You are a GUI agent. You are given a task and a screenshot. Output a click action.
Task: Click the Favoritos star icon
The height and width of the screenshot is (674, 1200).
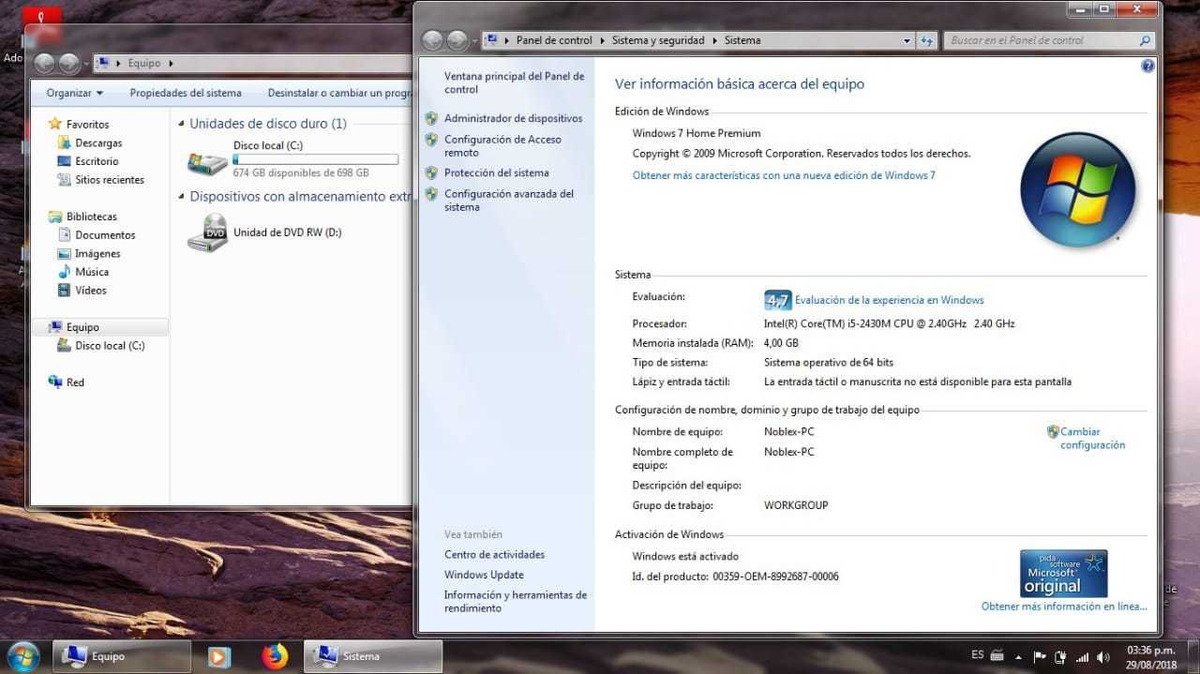tap(55, 124)
